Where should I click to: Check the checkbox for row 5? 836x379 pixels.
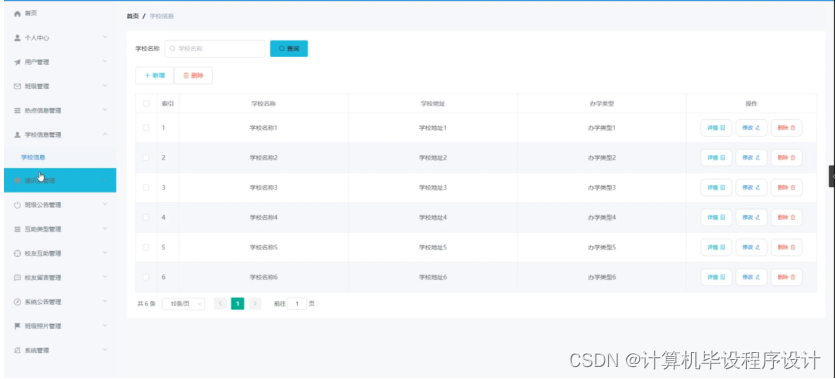click(x=146, y=247)
